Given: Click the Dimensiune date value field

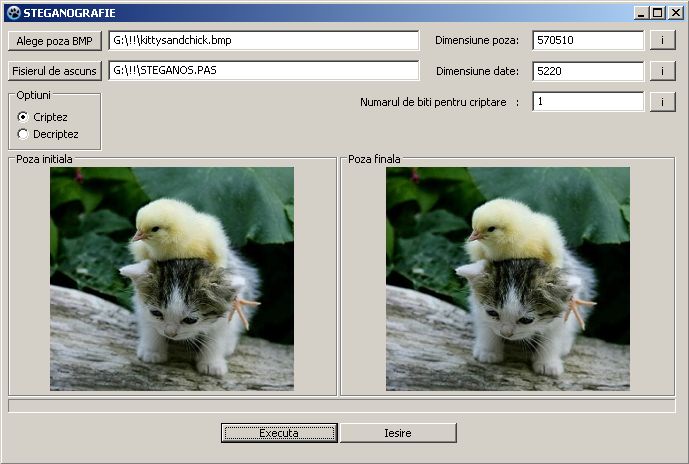Looking at the screenshot, I should pyautogui.click(x=588, y=71).
